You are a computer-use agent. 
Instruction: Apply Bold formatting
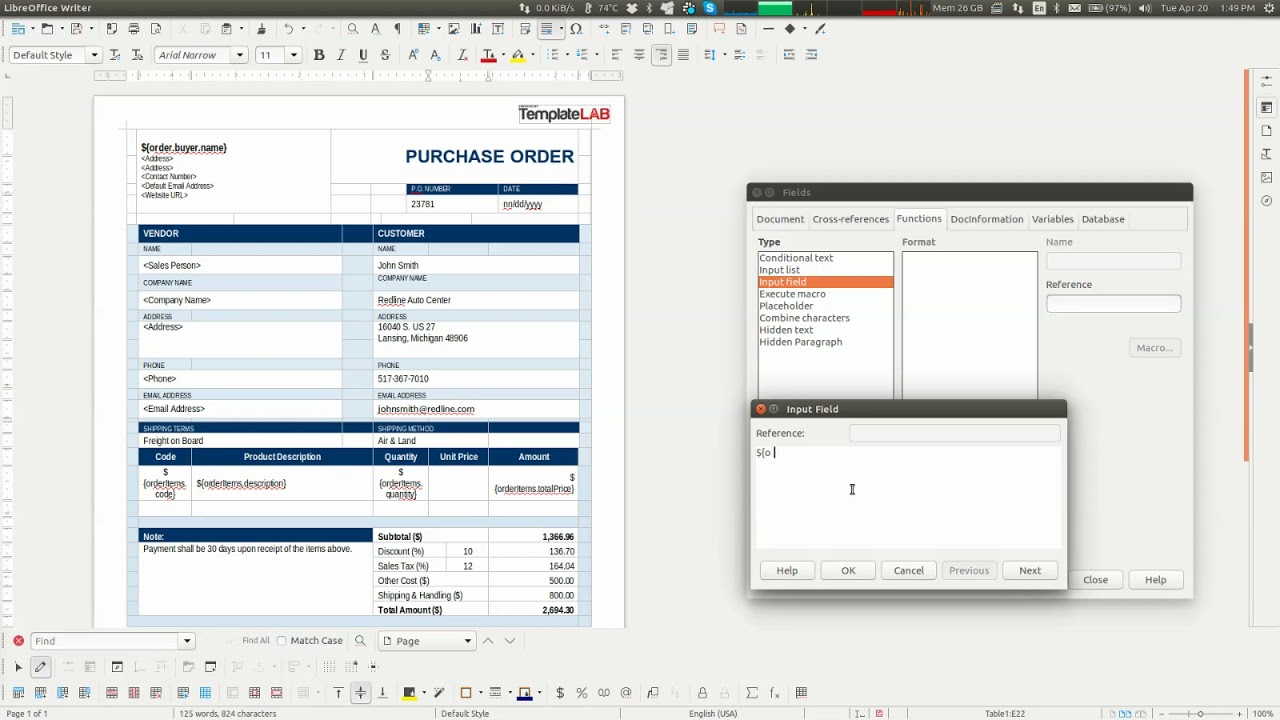tap(319, 55)
